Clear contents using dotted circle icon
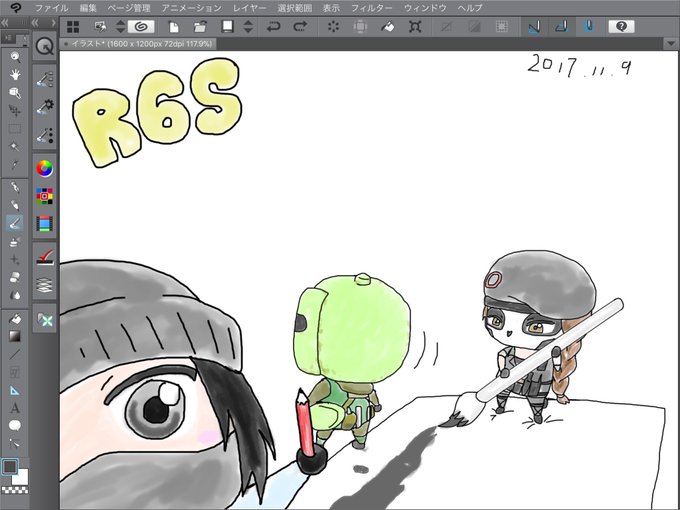Screen dimensions: 680x510 333,27
